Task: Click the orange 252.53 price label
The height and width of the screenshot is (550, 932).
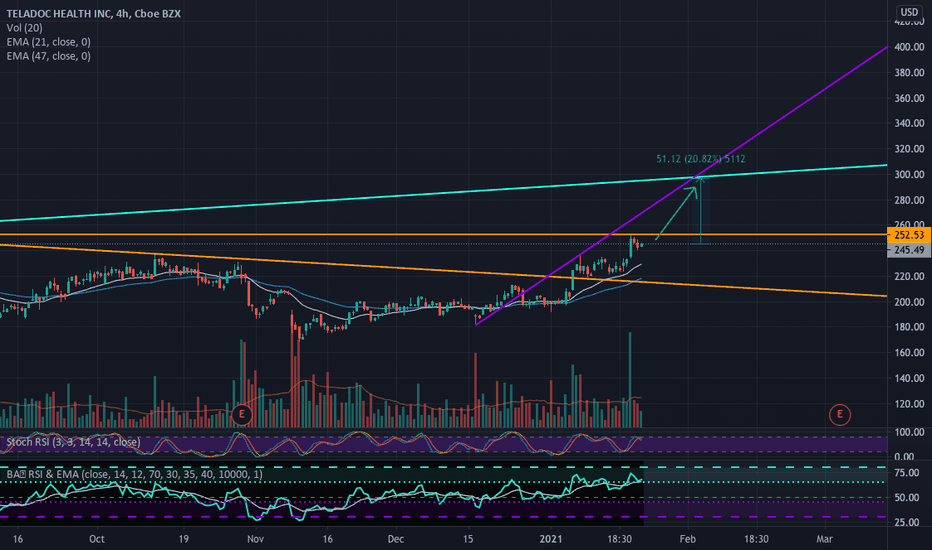Action: click(x=909, y=235)
